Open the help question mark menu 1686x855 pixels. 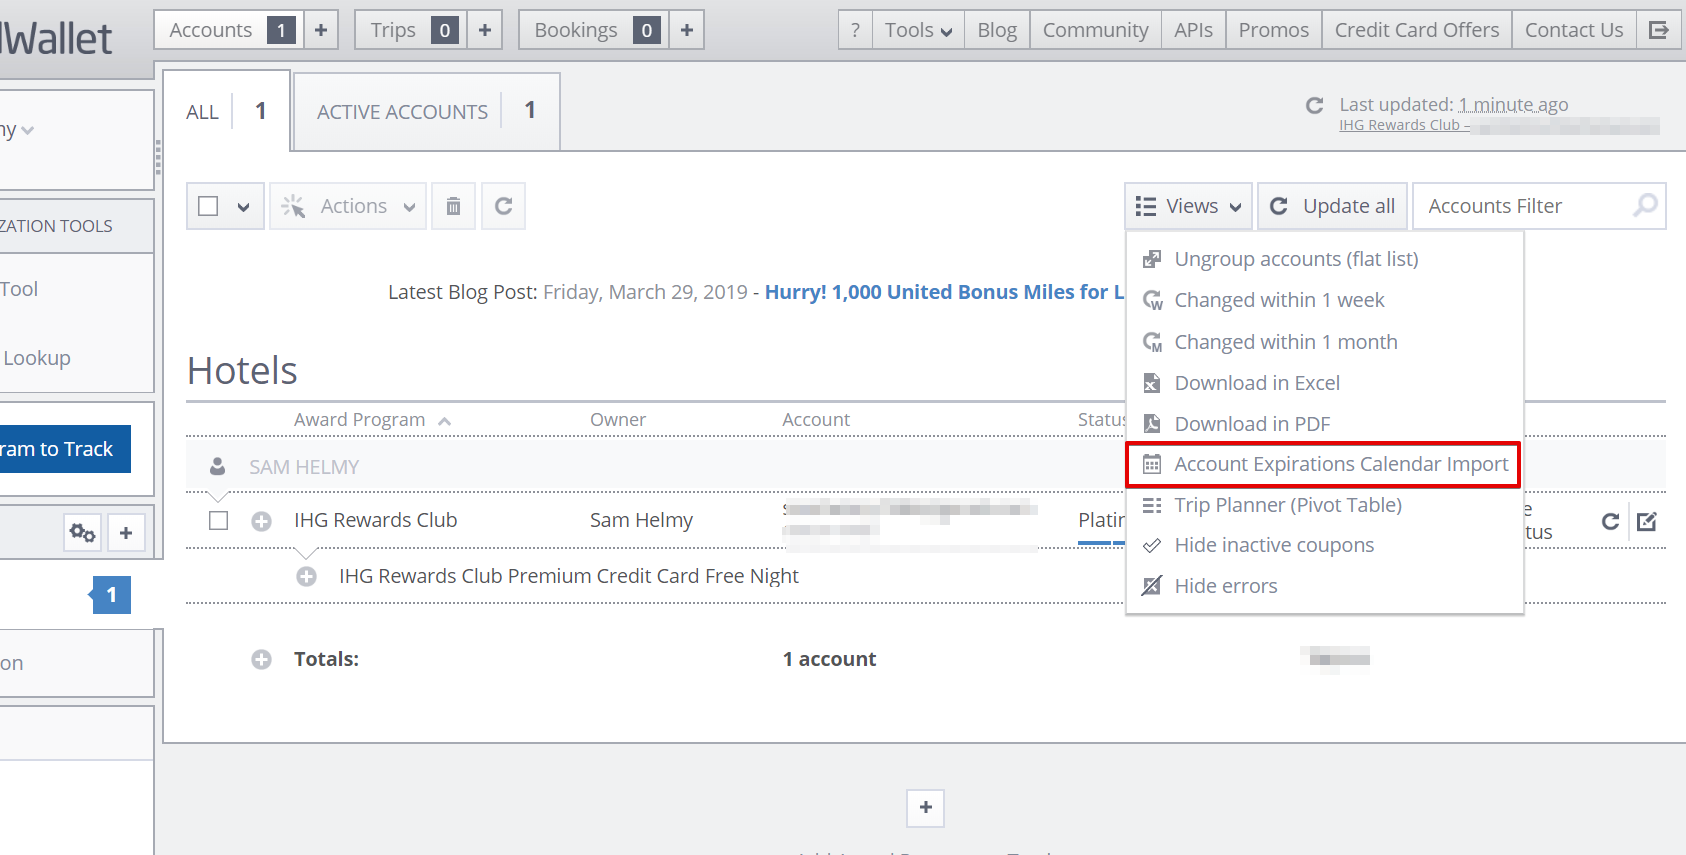tap(855, 30)
